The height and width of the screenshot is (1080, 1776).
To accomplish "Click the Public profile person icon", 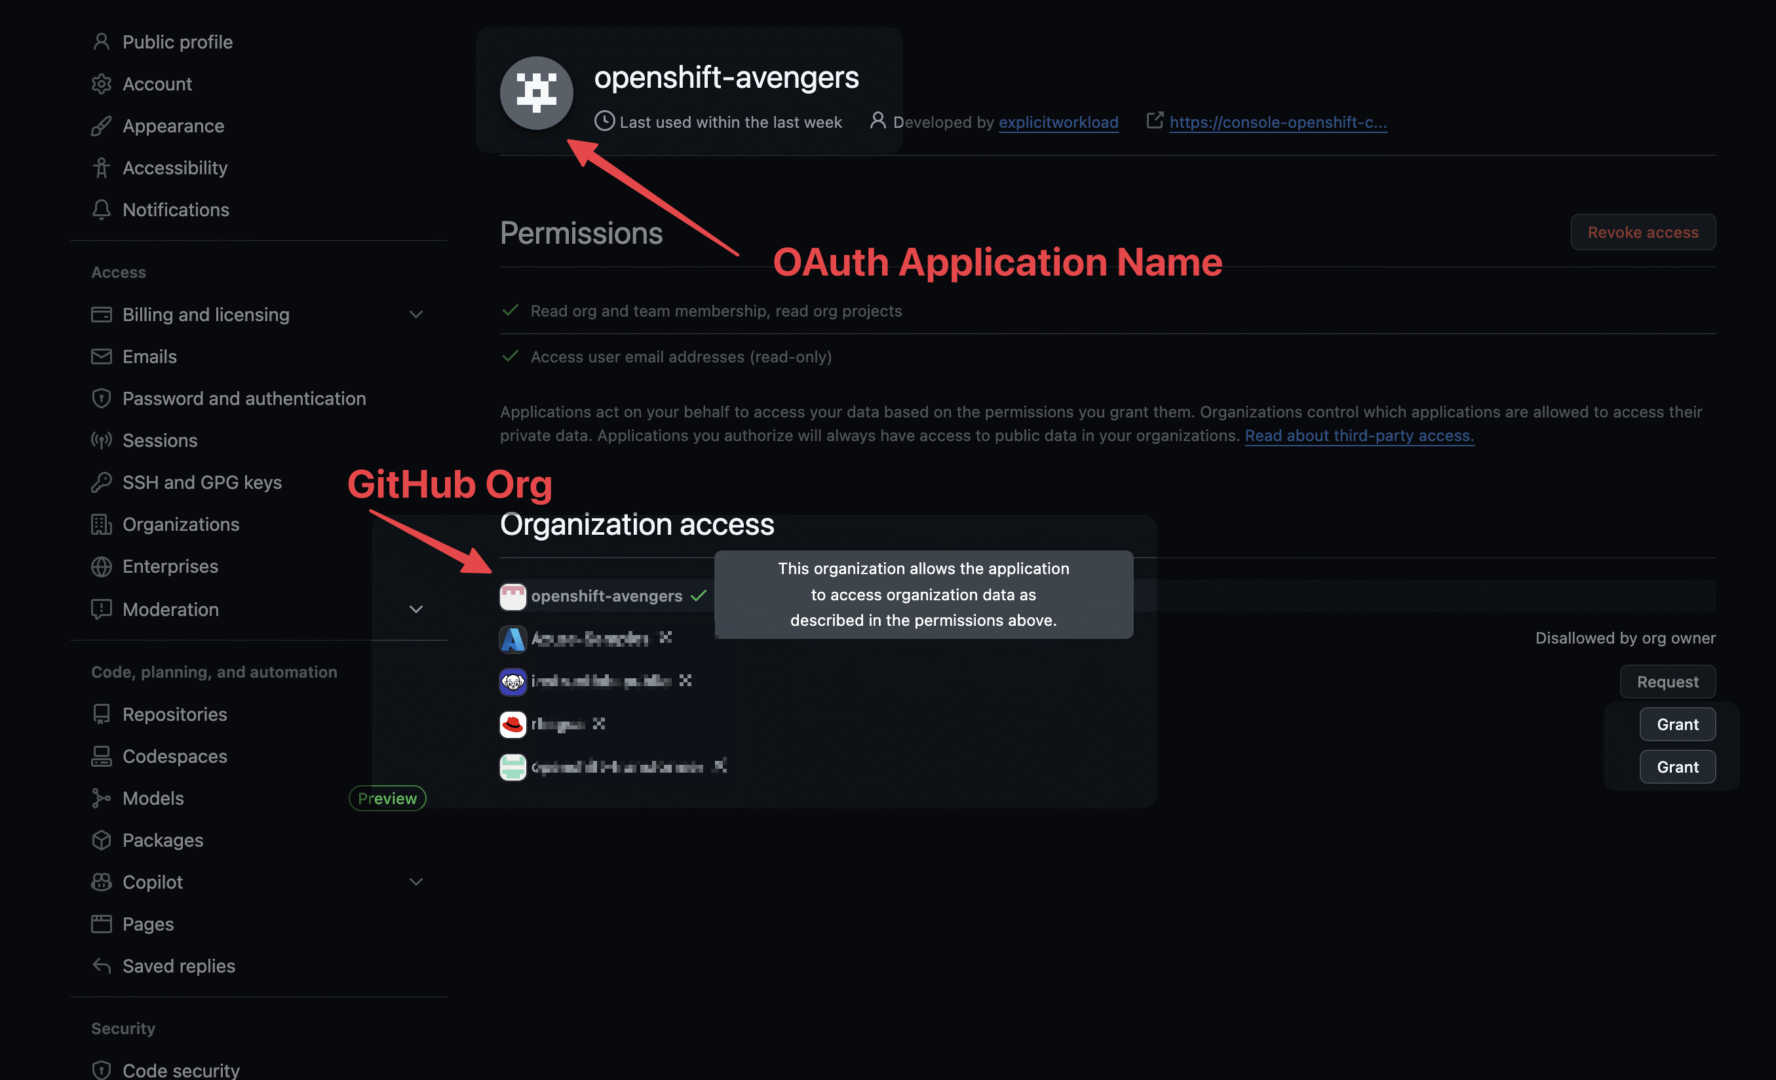I will tap(101, 42).
